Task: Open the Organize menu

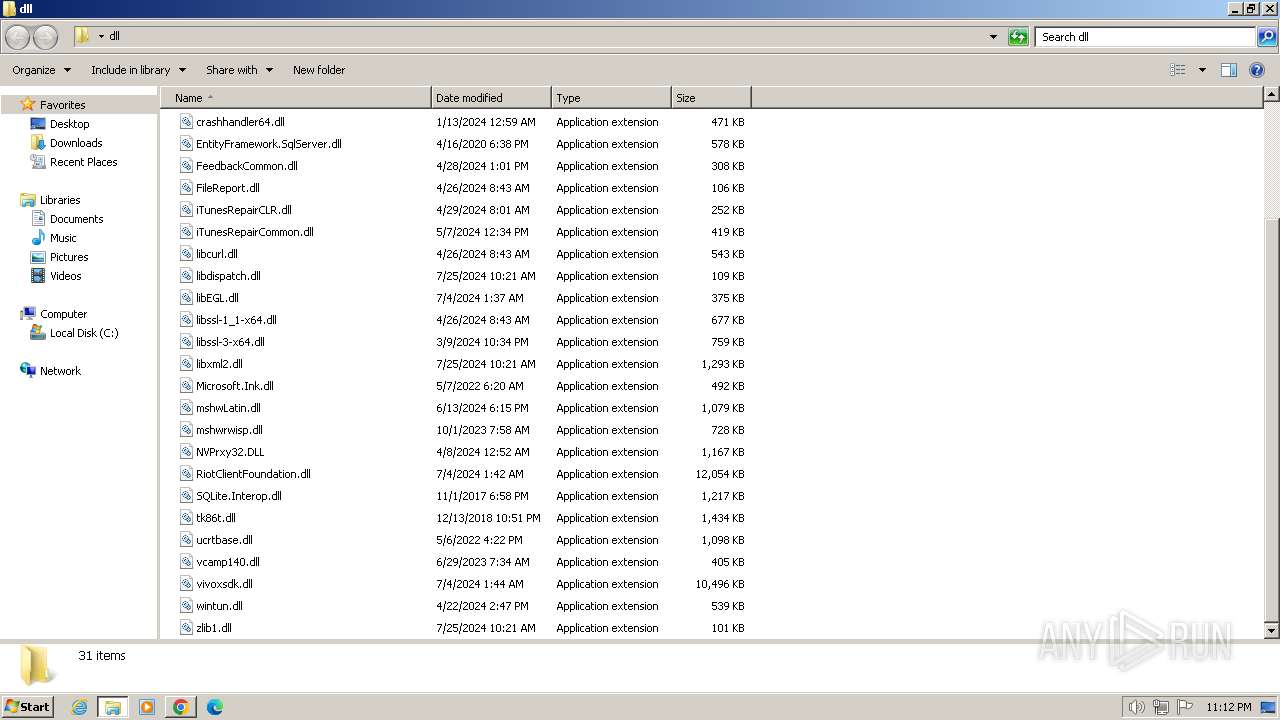Action: [41, 70]
